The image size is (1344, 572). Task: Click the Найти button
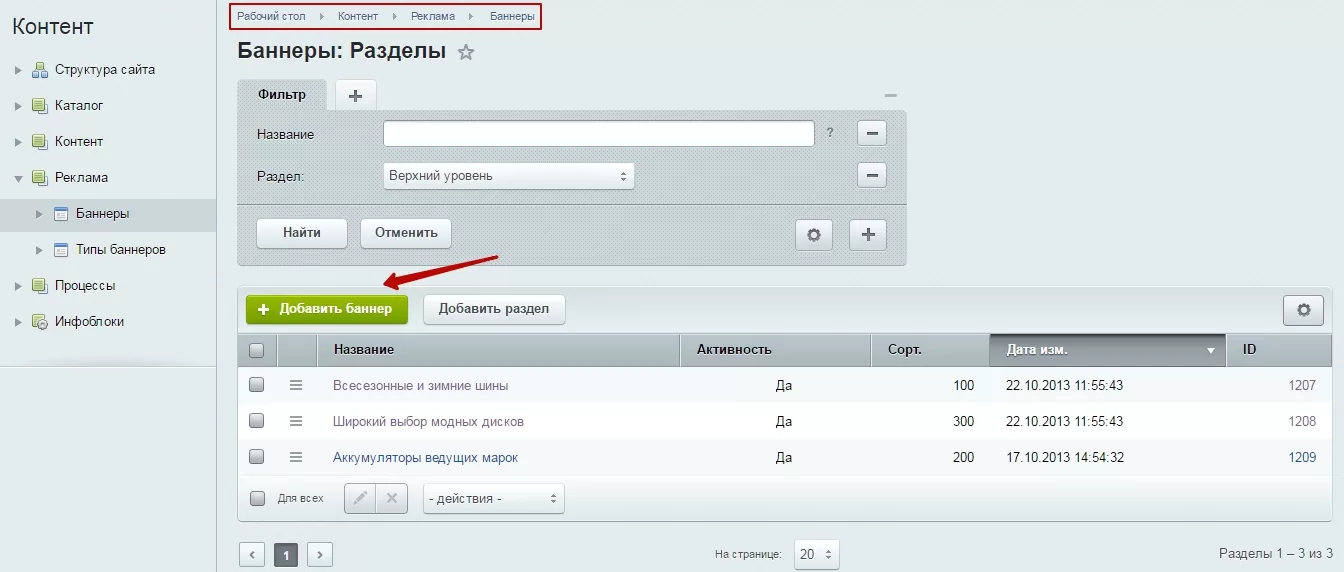tap(302, 233)
